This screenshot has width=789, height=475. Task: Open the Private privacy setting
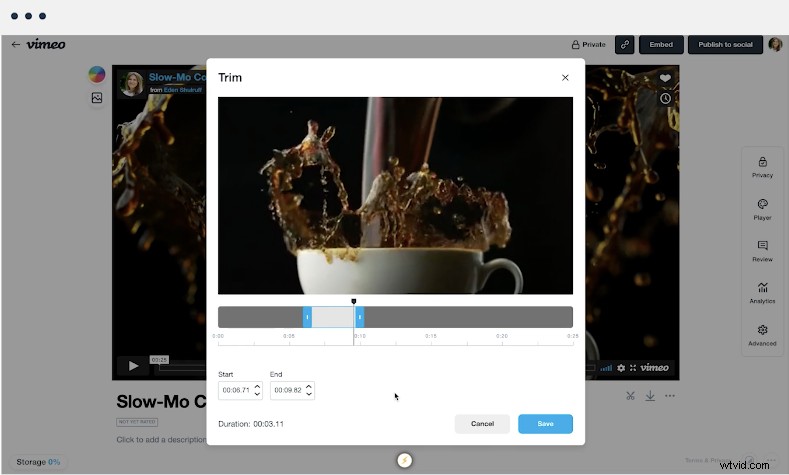tap(588, 44)
